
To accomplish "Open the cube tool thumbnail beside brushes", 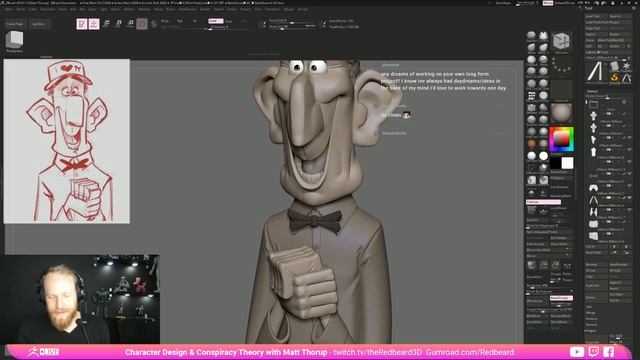I will [562, 42].
